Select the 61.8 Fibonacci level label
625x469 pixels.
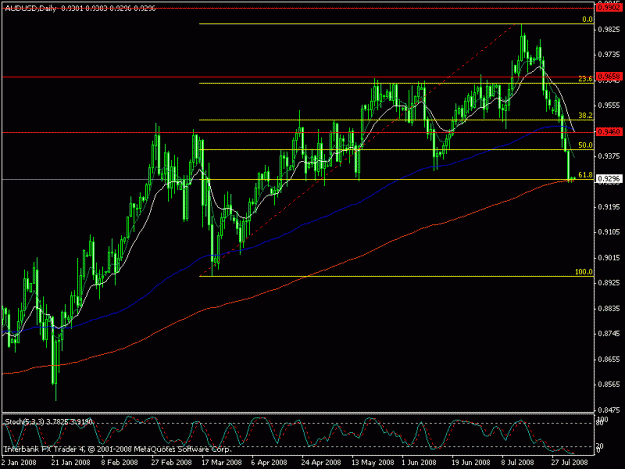tap(585, 175)
